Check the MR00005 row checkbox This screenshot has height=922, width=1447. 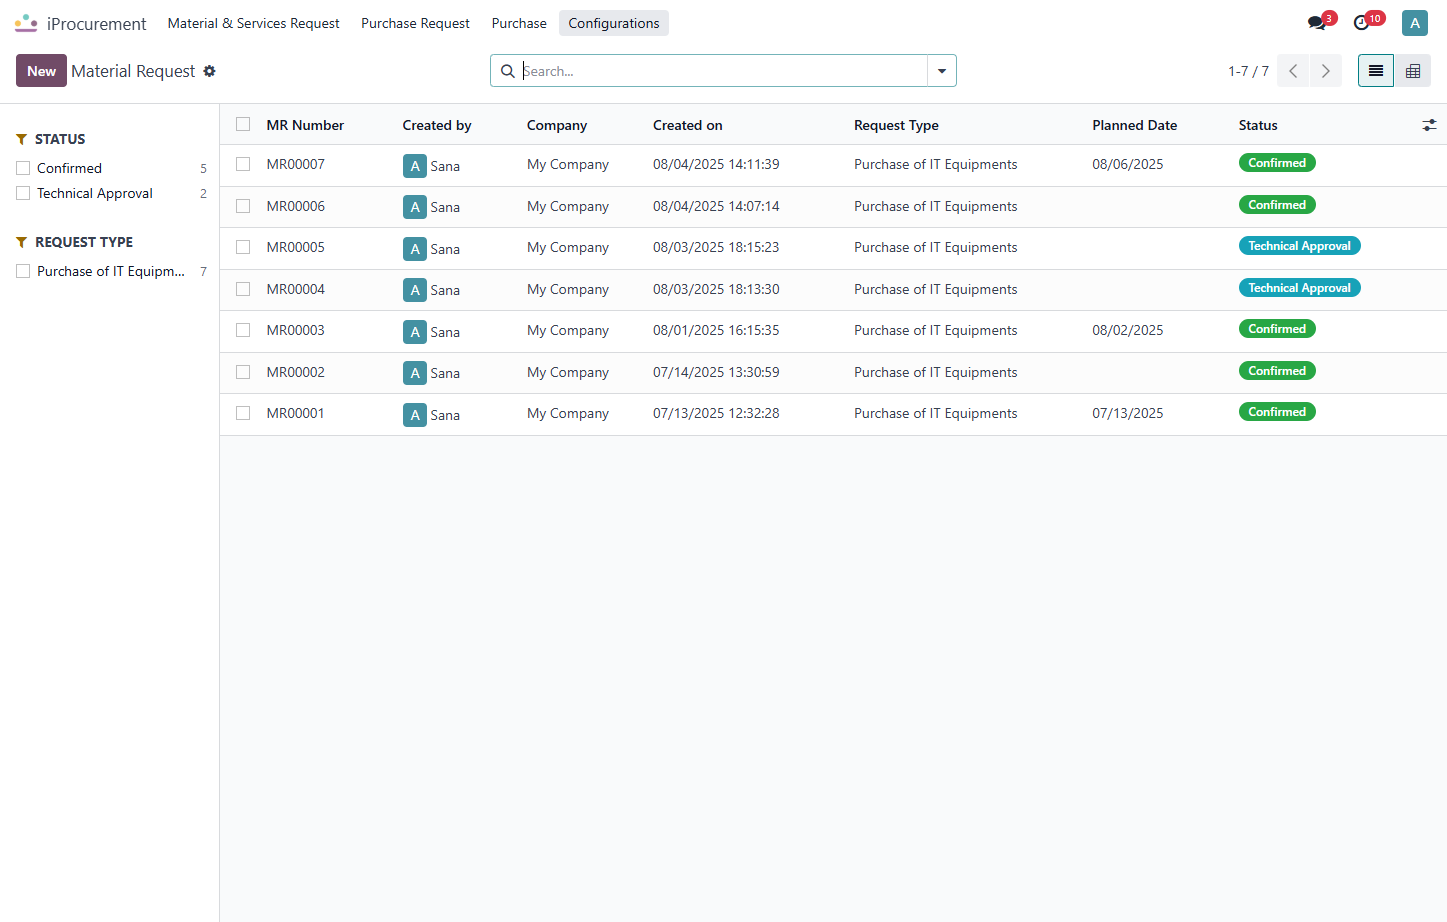pos(243,247)
